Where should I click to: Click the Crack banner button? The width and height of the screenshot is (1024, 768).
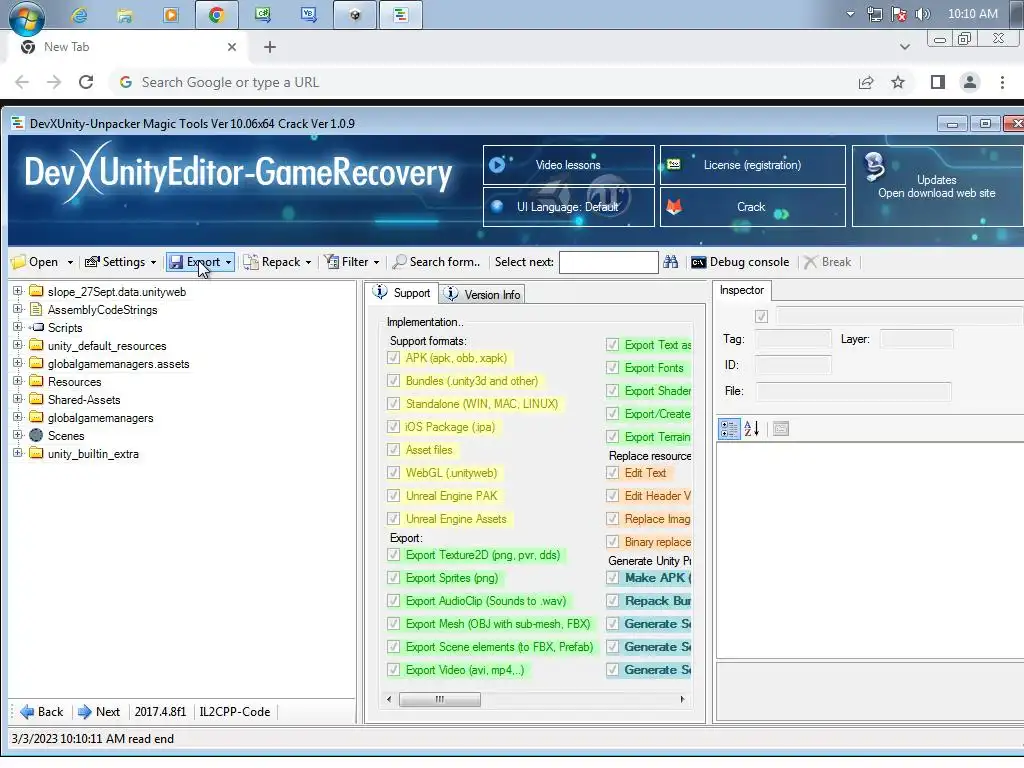pyautogui.click(x=752, y=207)
